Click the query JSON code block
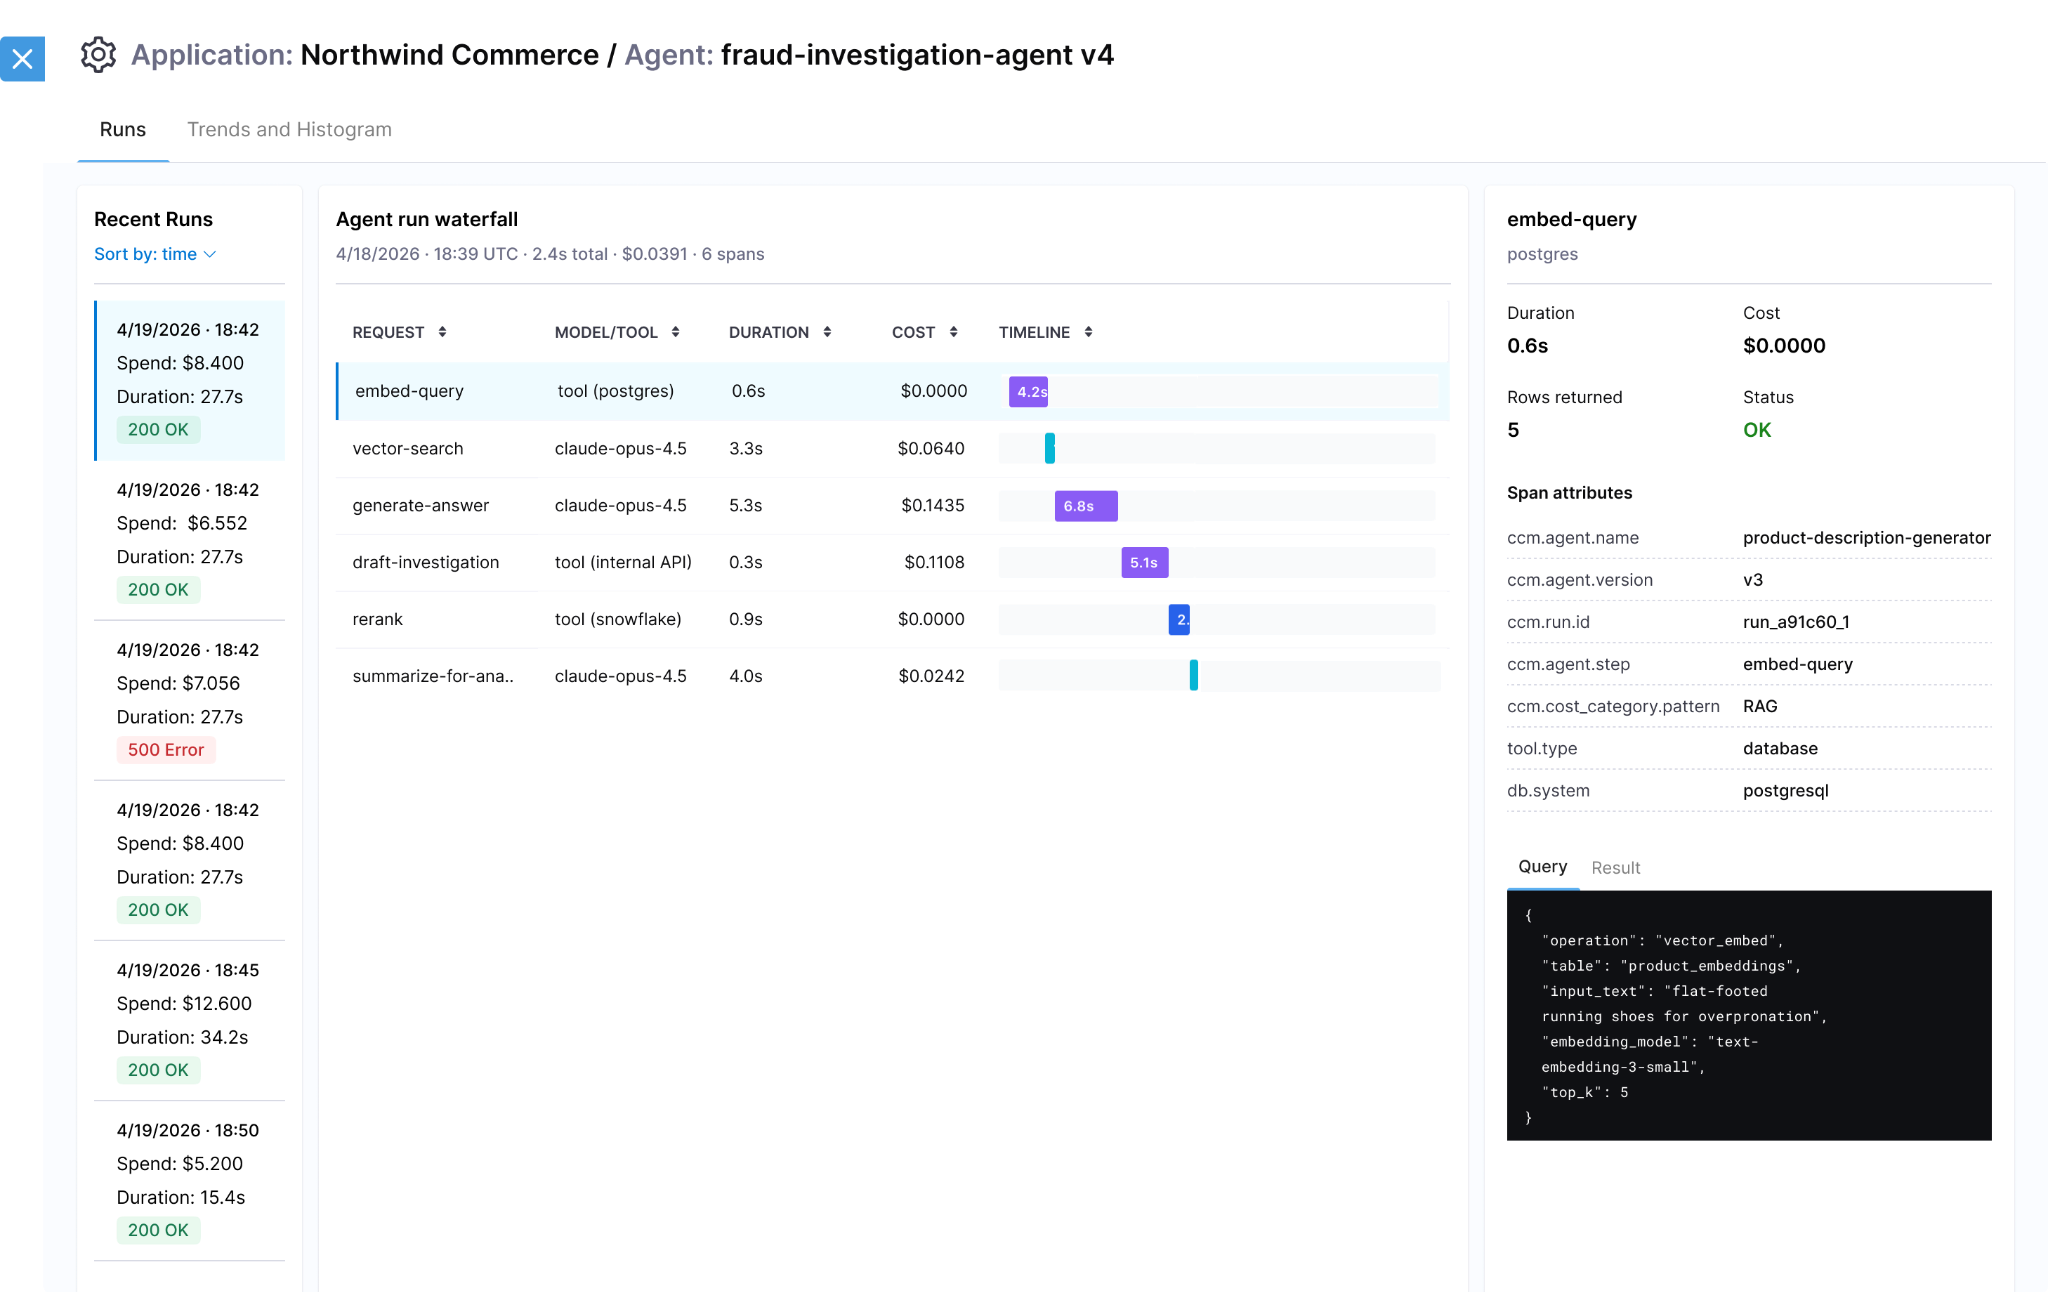The width and height of the screenshot is (2048, 1292). [x=1749, y=1016]
